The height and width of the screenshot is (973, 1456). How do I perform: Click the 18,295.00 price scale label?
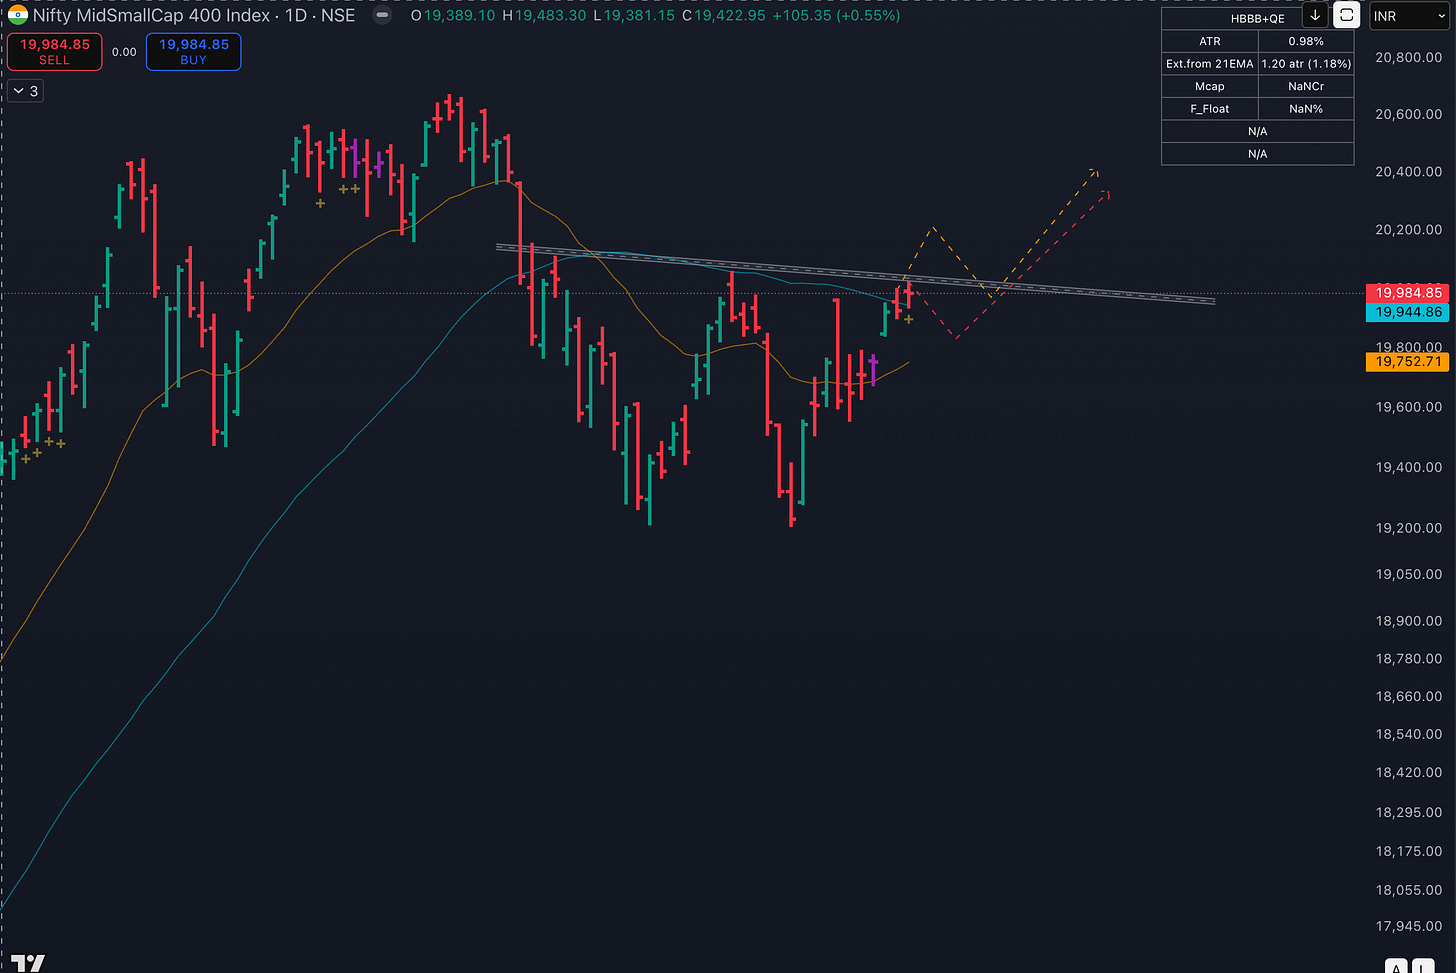[1409, 813]
